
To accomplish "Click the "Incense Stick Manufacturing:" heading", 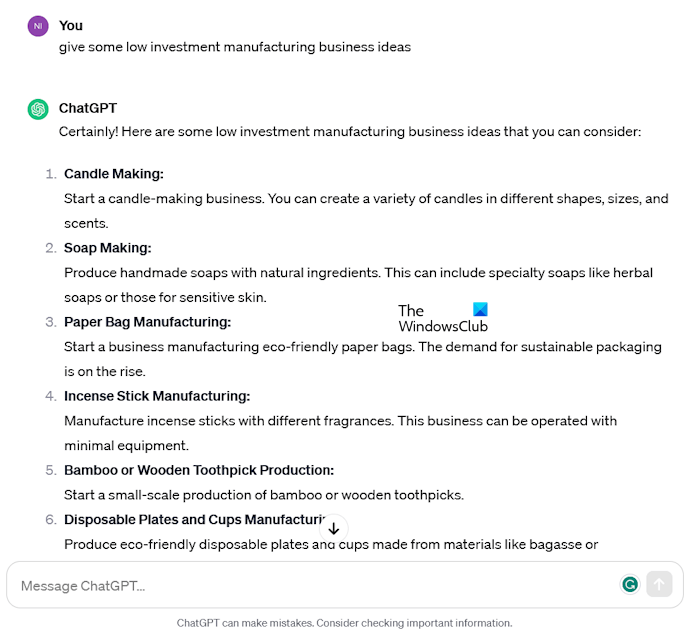I will (157, 396).
